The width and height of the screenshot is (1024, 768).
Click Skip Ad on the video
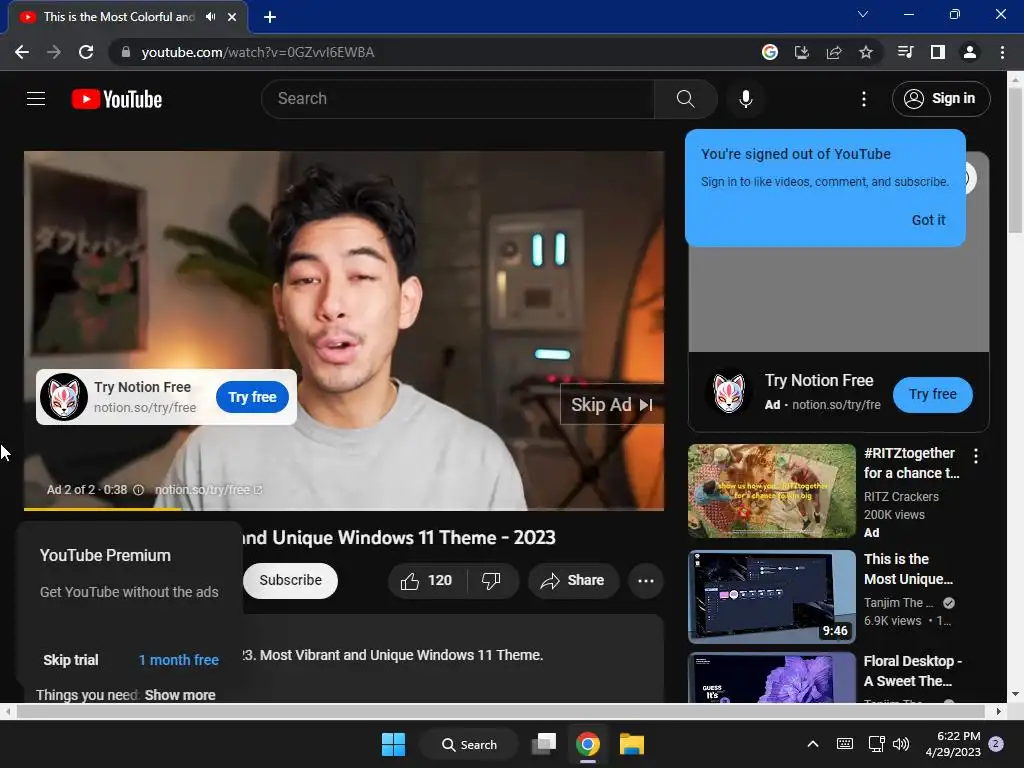click(612, 405)
